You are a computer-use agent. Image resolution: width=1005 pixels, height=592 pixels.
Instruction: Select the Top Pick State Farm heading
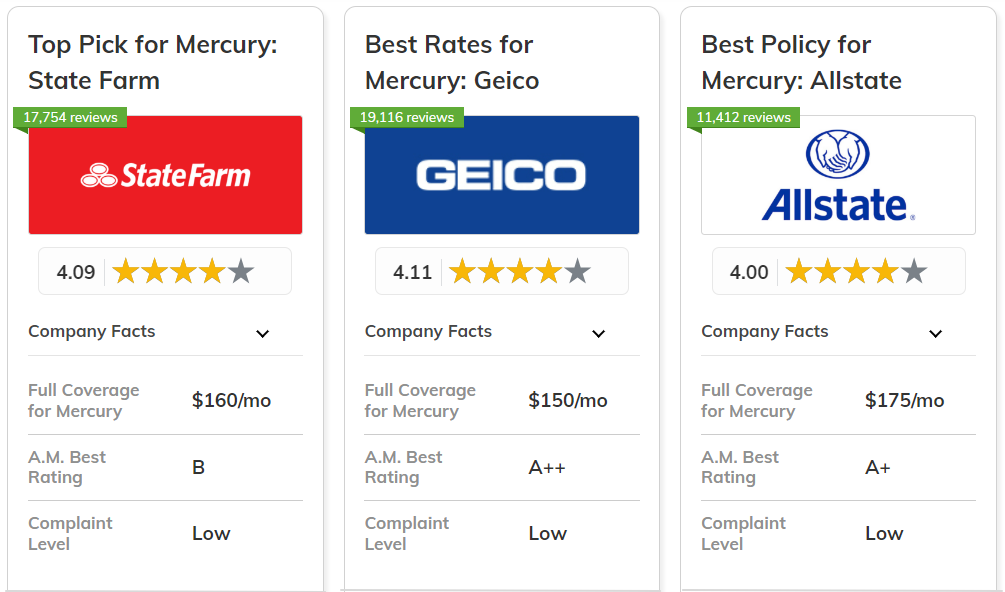point(152,62)
